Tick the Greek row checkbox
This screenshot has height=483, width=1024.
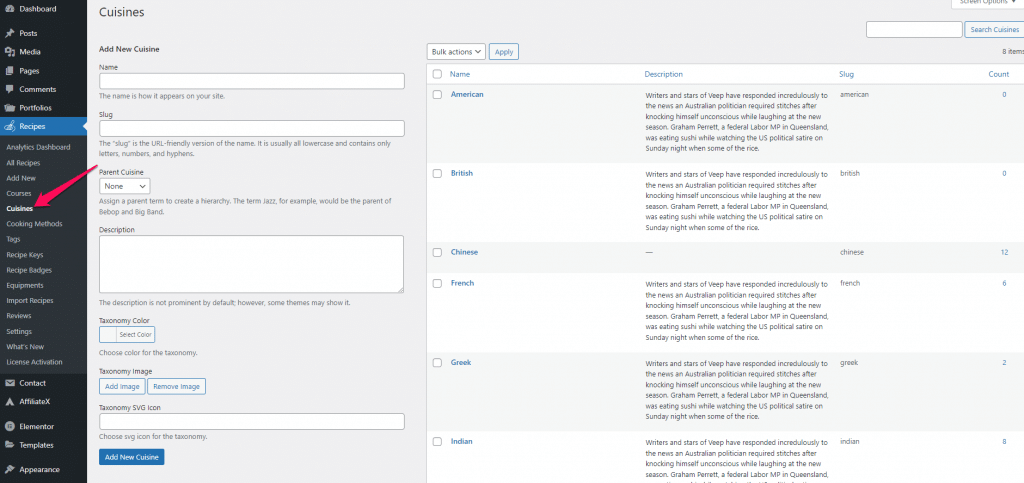coord(438,363)
